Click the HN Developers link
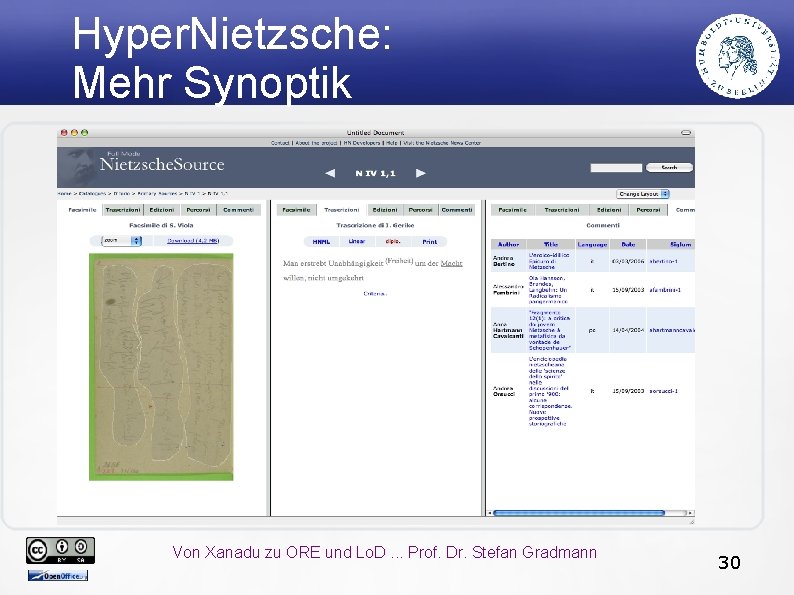The height and width of the screenshot is (595, 794). click(x=363, y=143)
